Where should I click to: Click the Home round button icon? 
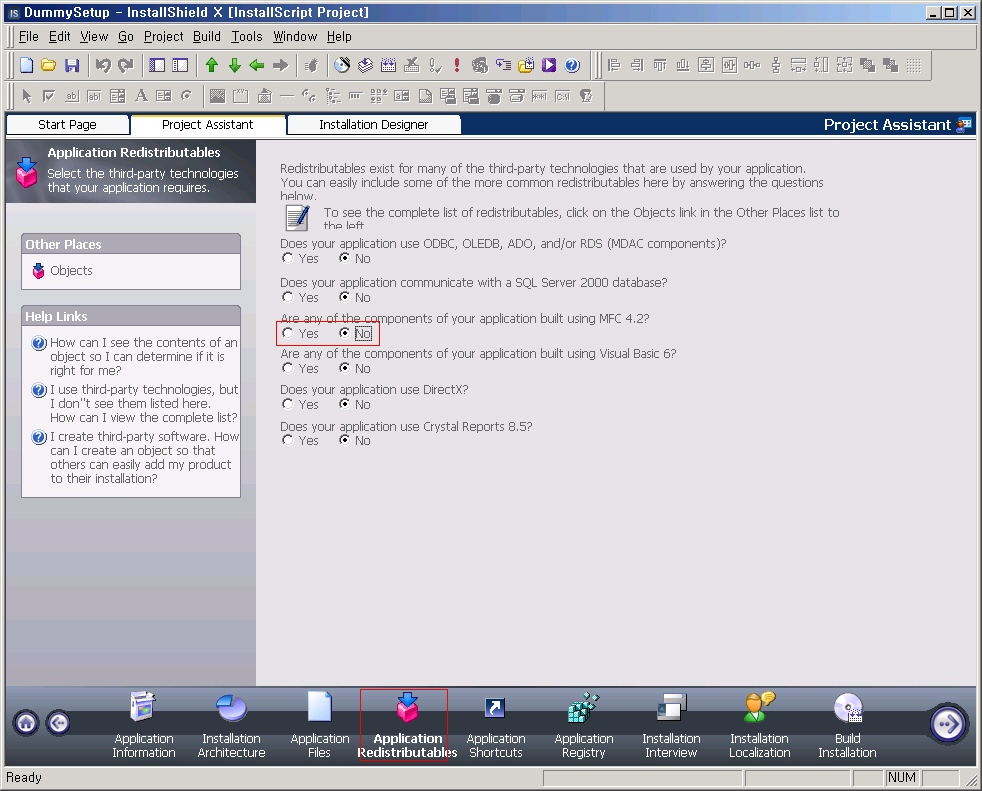[26, 723]
